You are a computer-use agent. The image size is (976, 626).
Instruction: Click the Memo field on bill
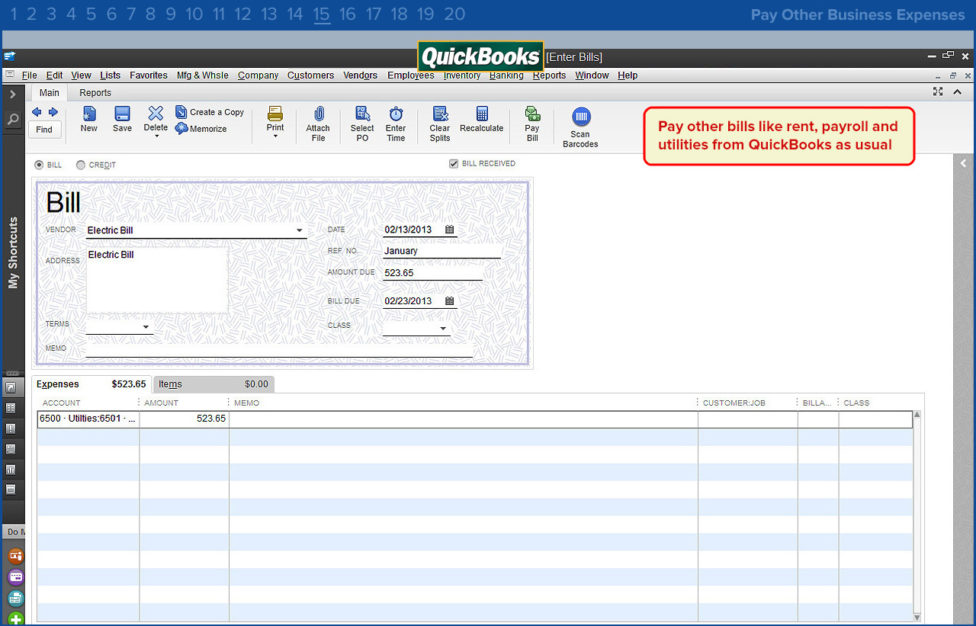coord(279,350)
